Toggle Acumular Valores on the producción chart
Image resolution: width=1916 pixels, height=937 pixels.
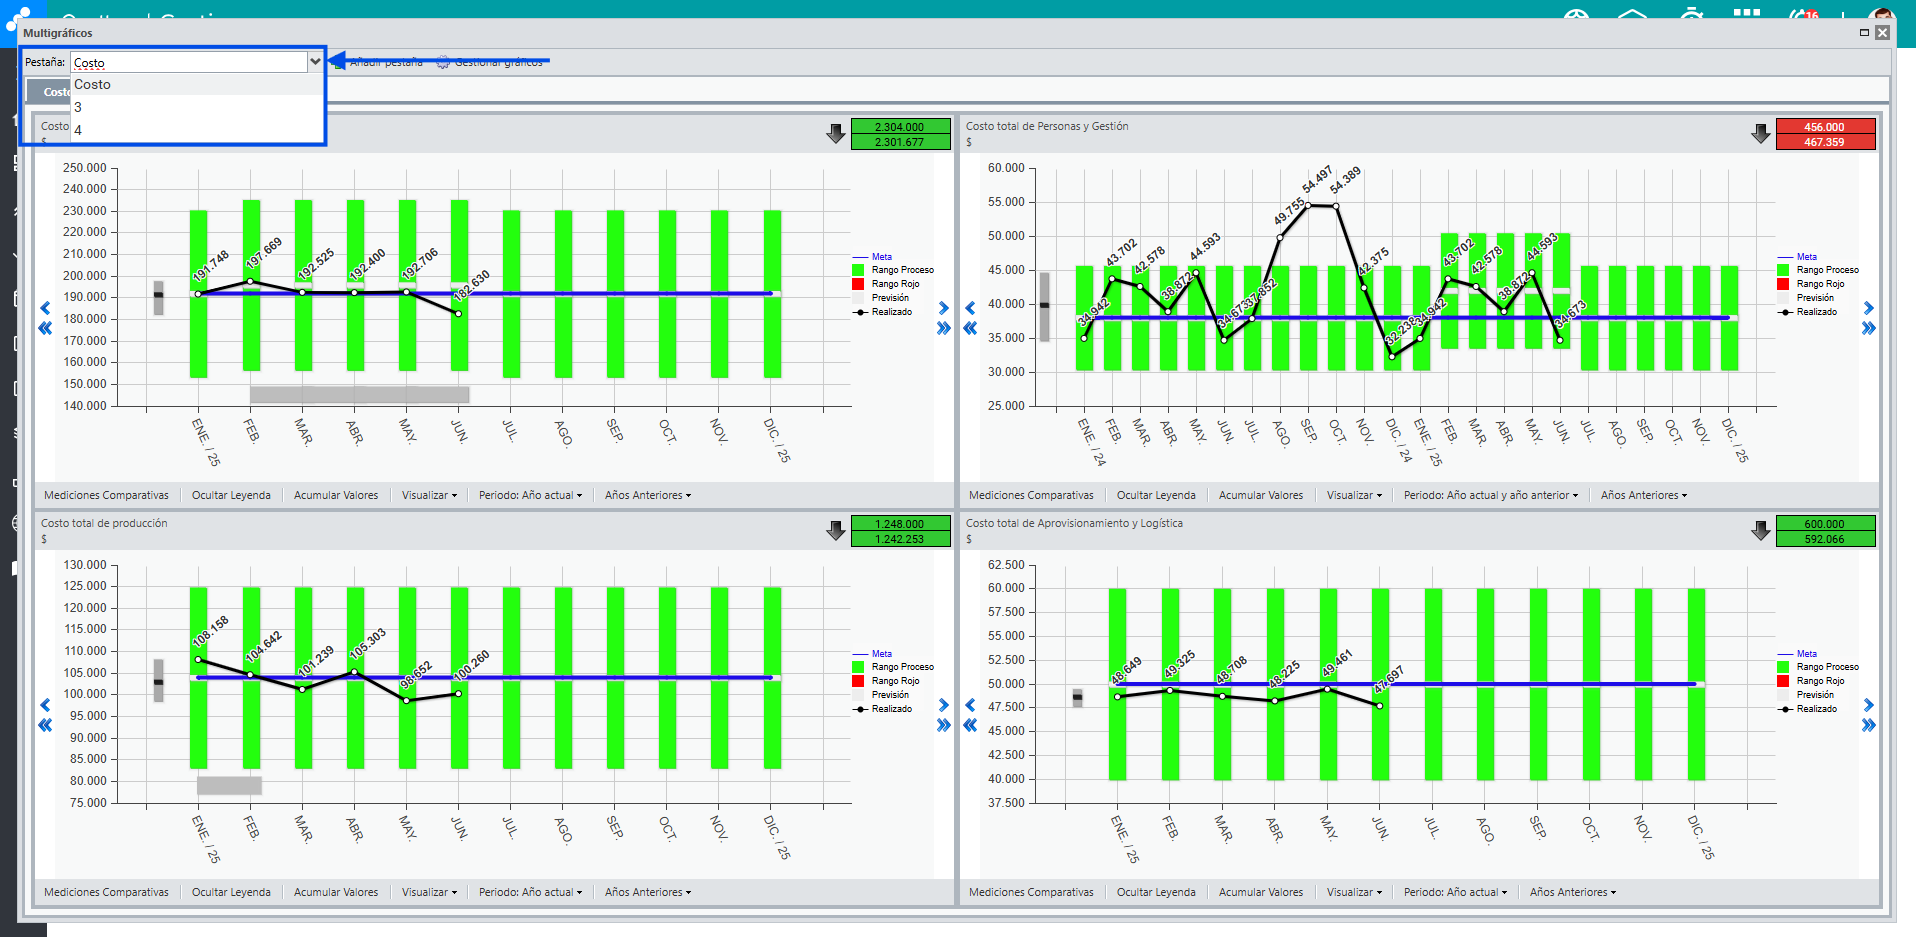(x=336, y=892)
